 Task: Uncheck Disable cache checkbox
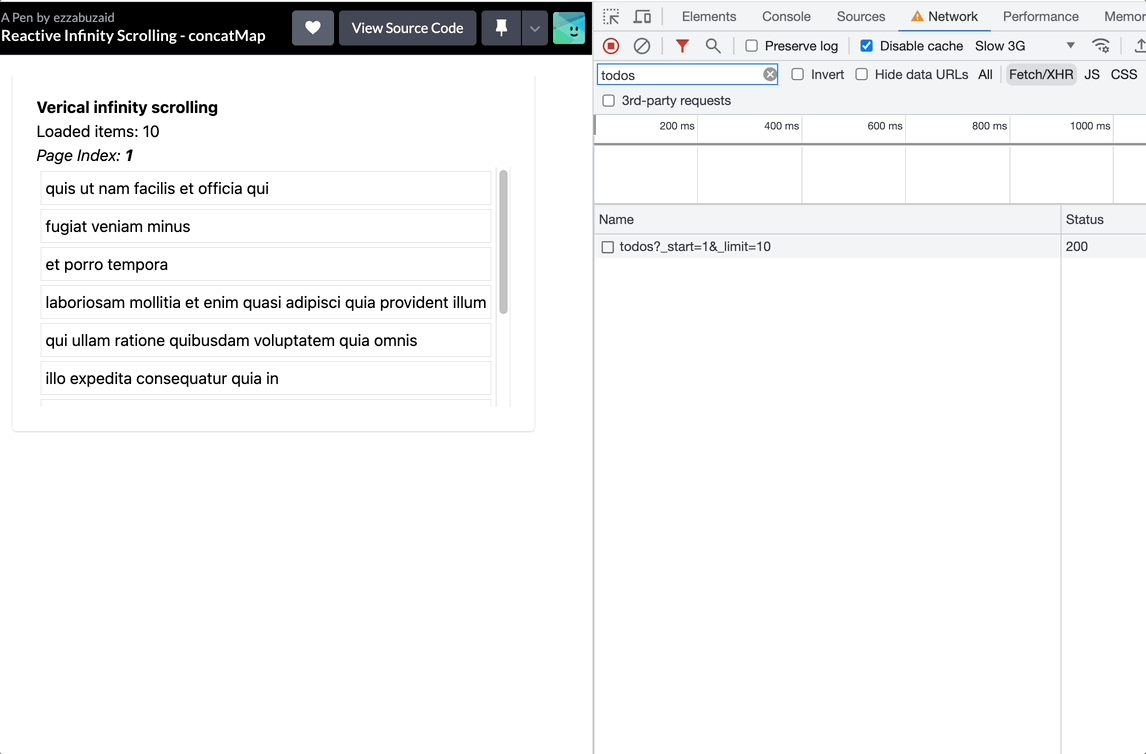(867, 46)
